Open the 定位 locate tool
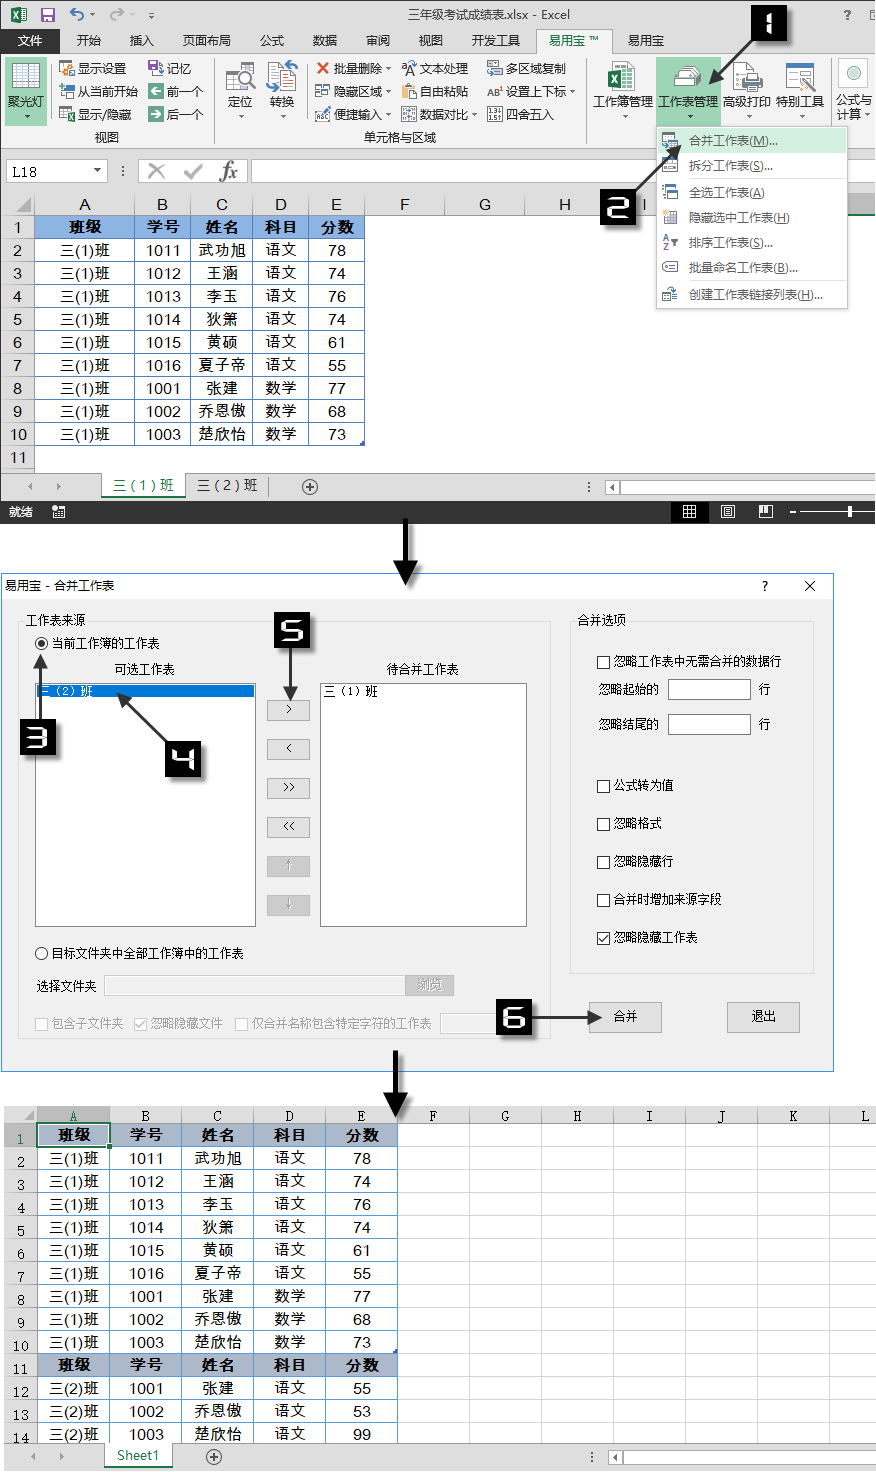 (x=240, y=90)
